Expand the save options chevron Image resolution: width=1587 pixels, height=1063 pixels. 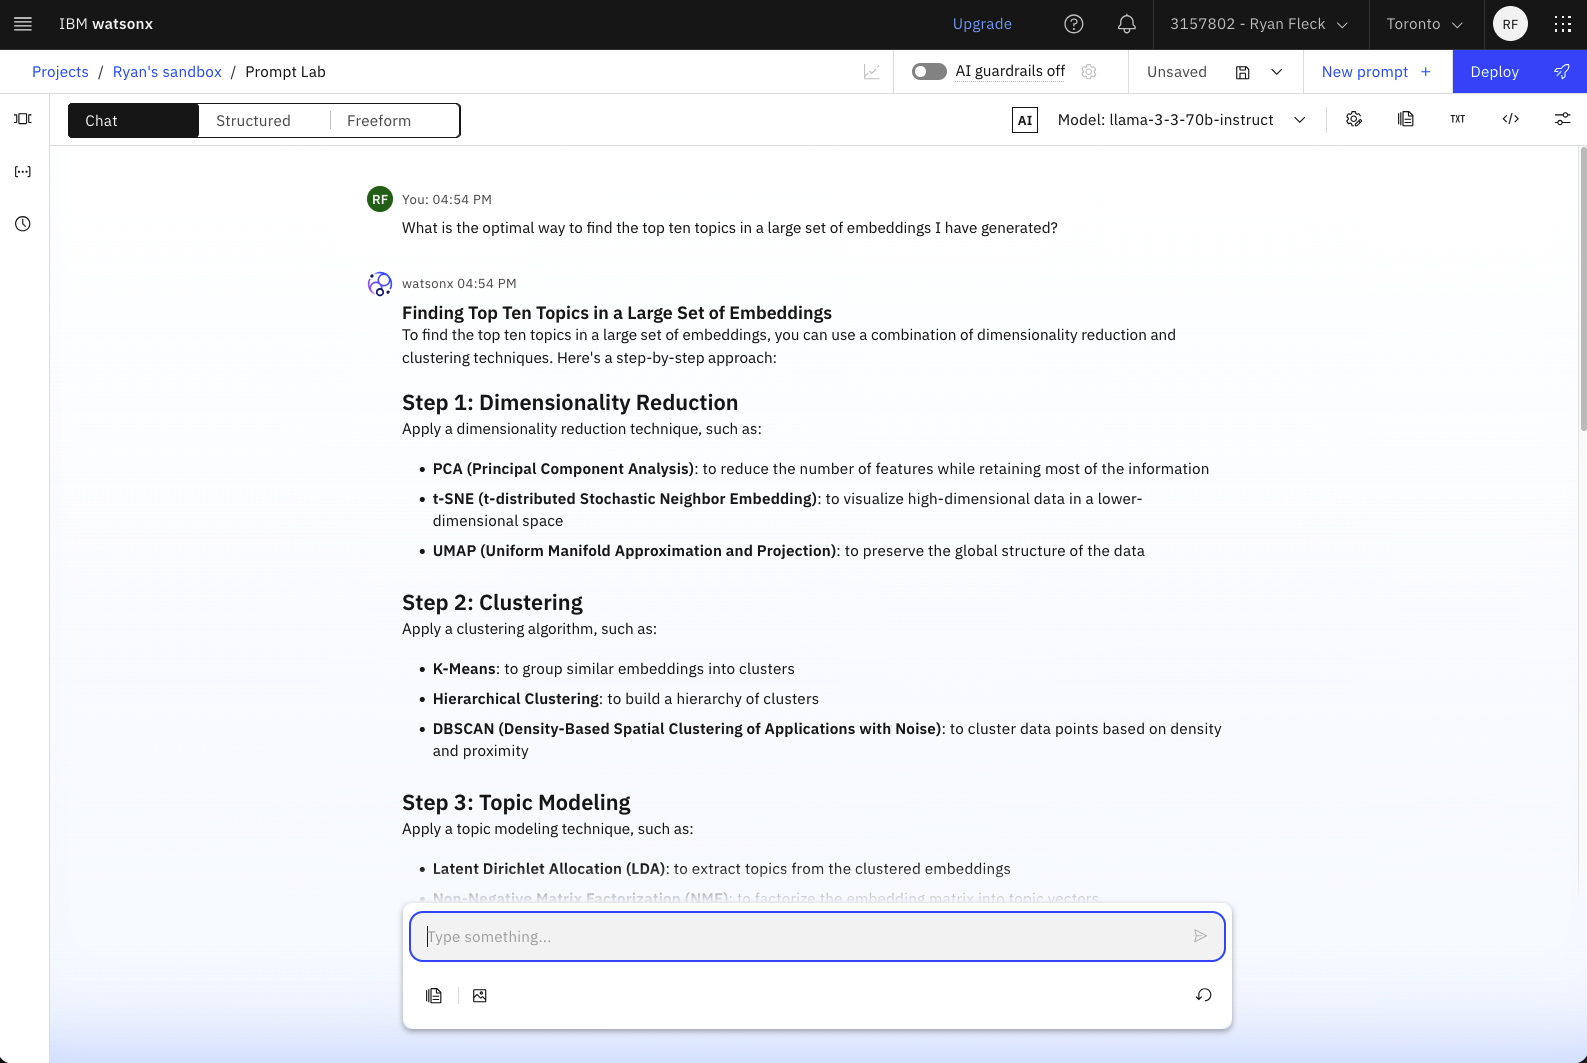point(1277,72)
